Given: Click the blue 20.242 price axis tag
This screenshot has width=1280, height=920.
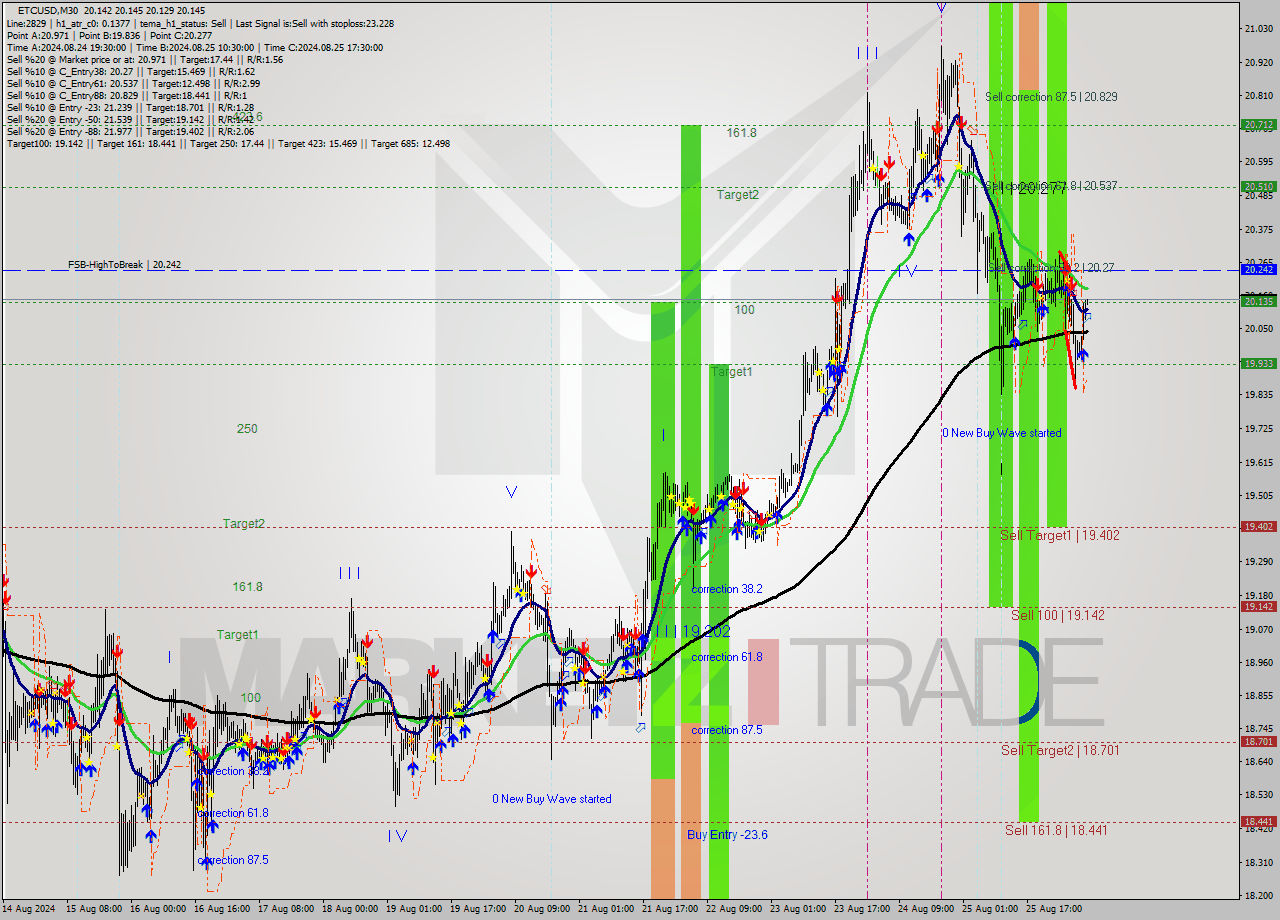Looking at the screenshot, I should [x=1258, y=270].
